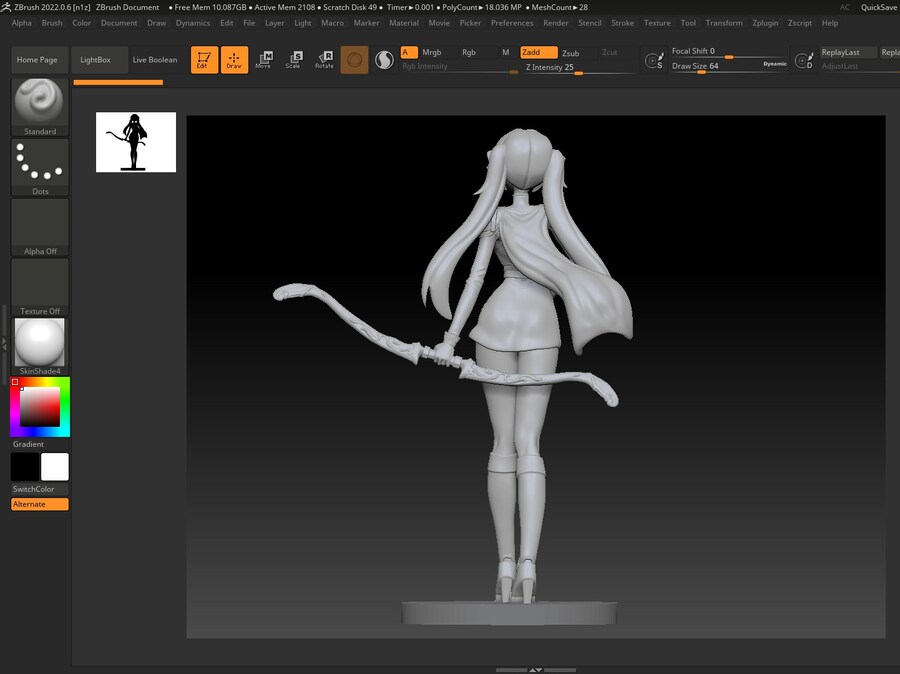Image resolution: width=900 pixels, height=674 pixels.
Task: Open the Stroke menu
Action: [622, 23]
